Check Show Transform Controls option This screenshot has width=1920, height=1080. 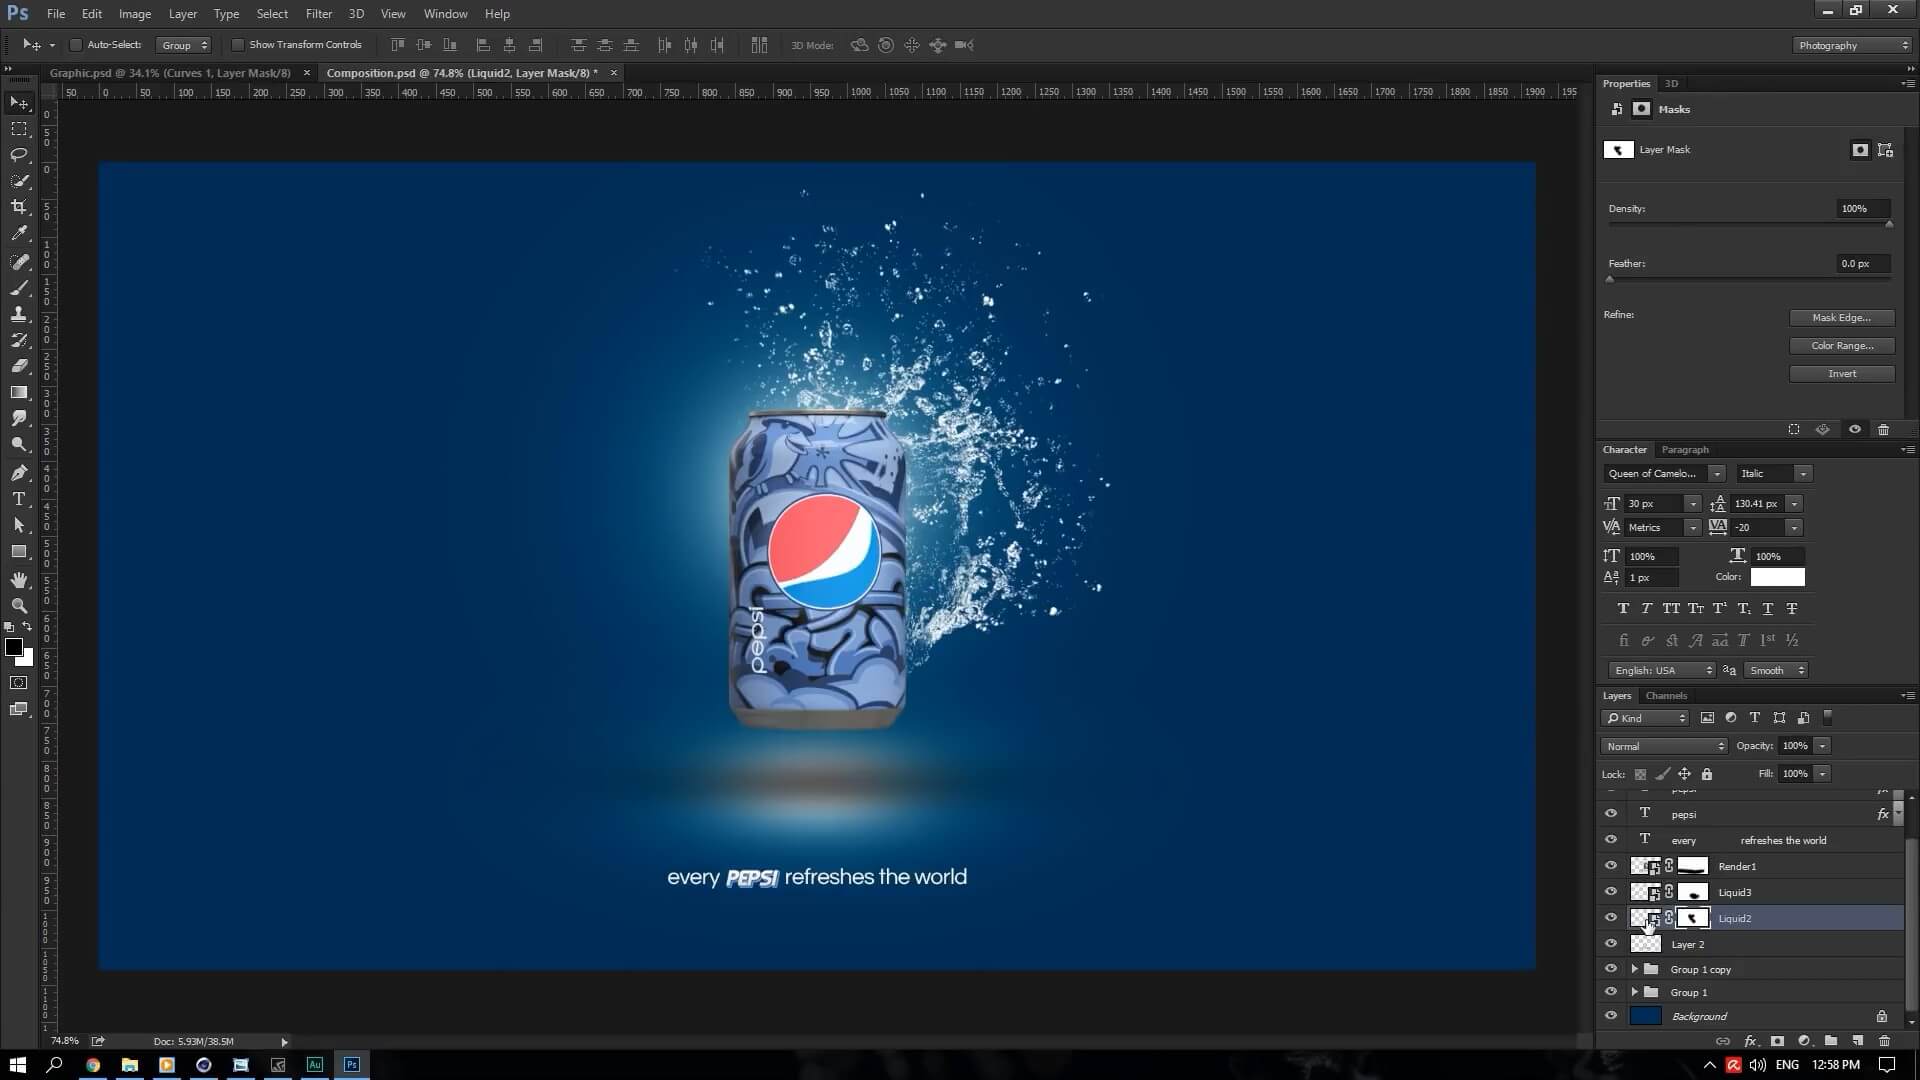(238, 45)
